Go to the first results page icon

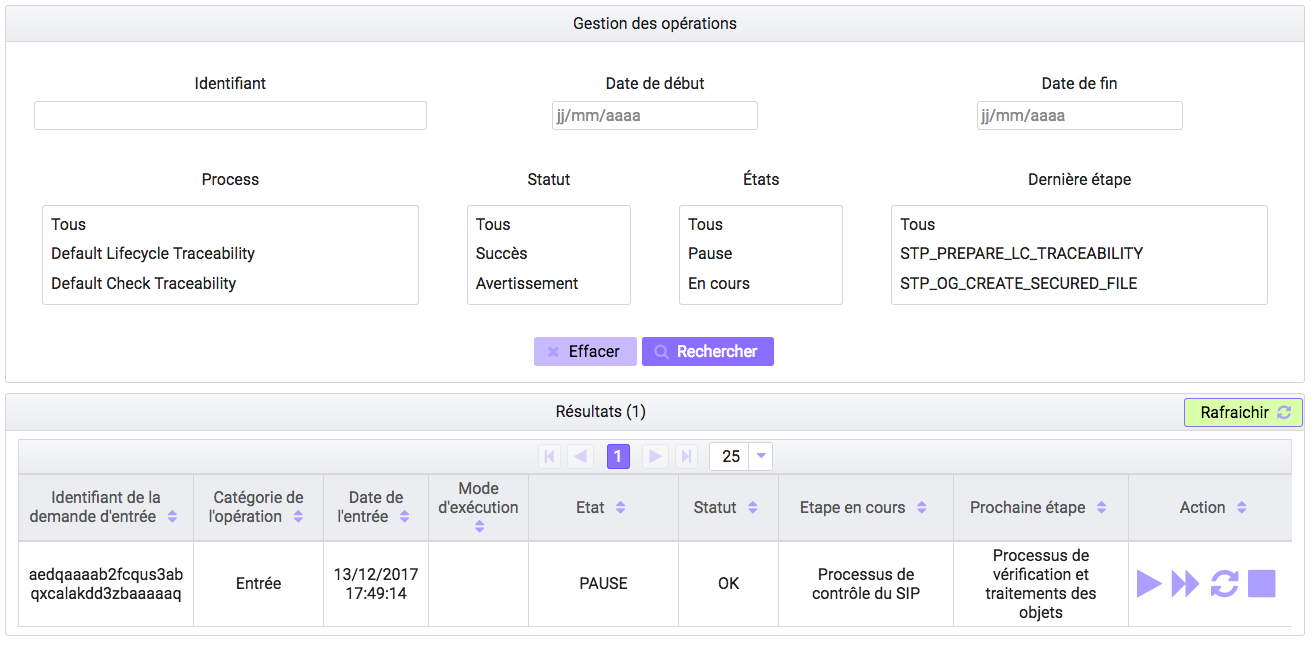pyautogui.click(x=549, y=457)
